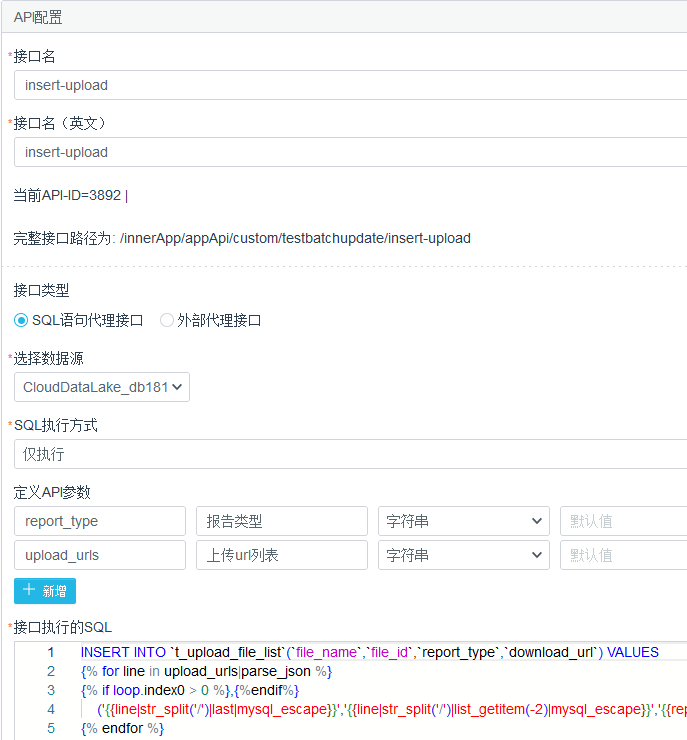687x740 pixels.
Task: Click the plus icon on 新增 button
Action: [29, 591]
